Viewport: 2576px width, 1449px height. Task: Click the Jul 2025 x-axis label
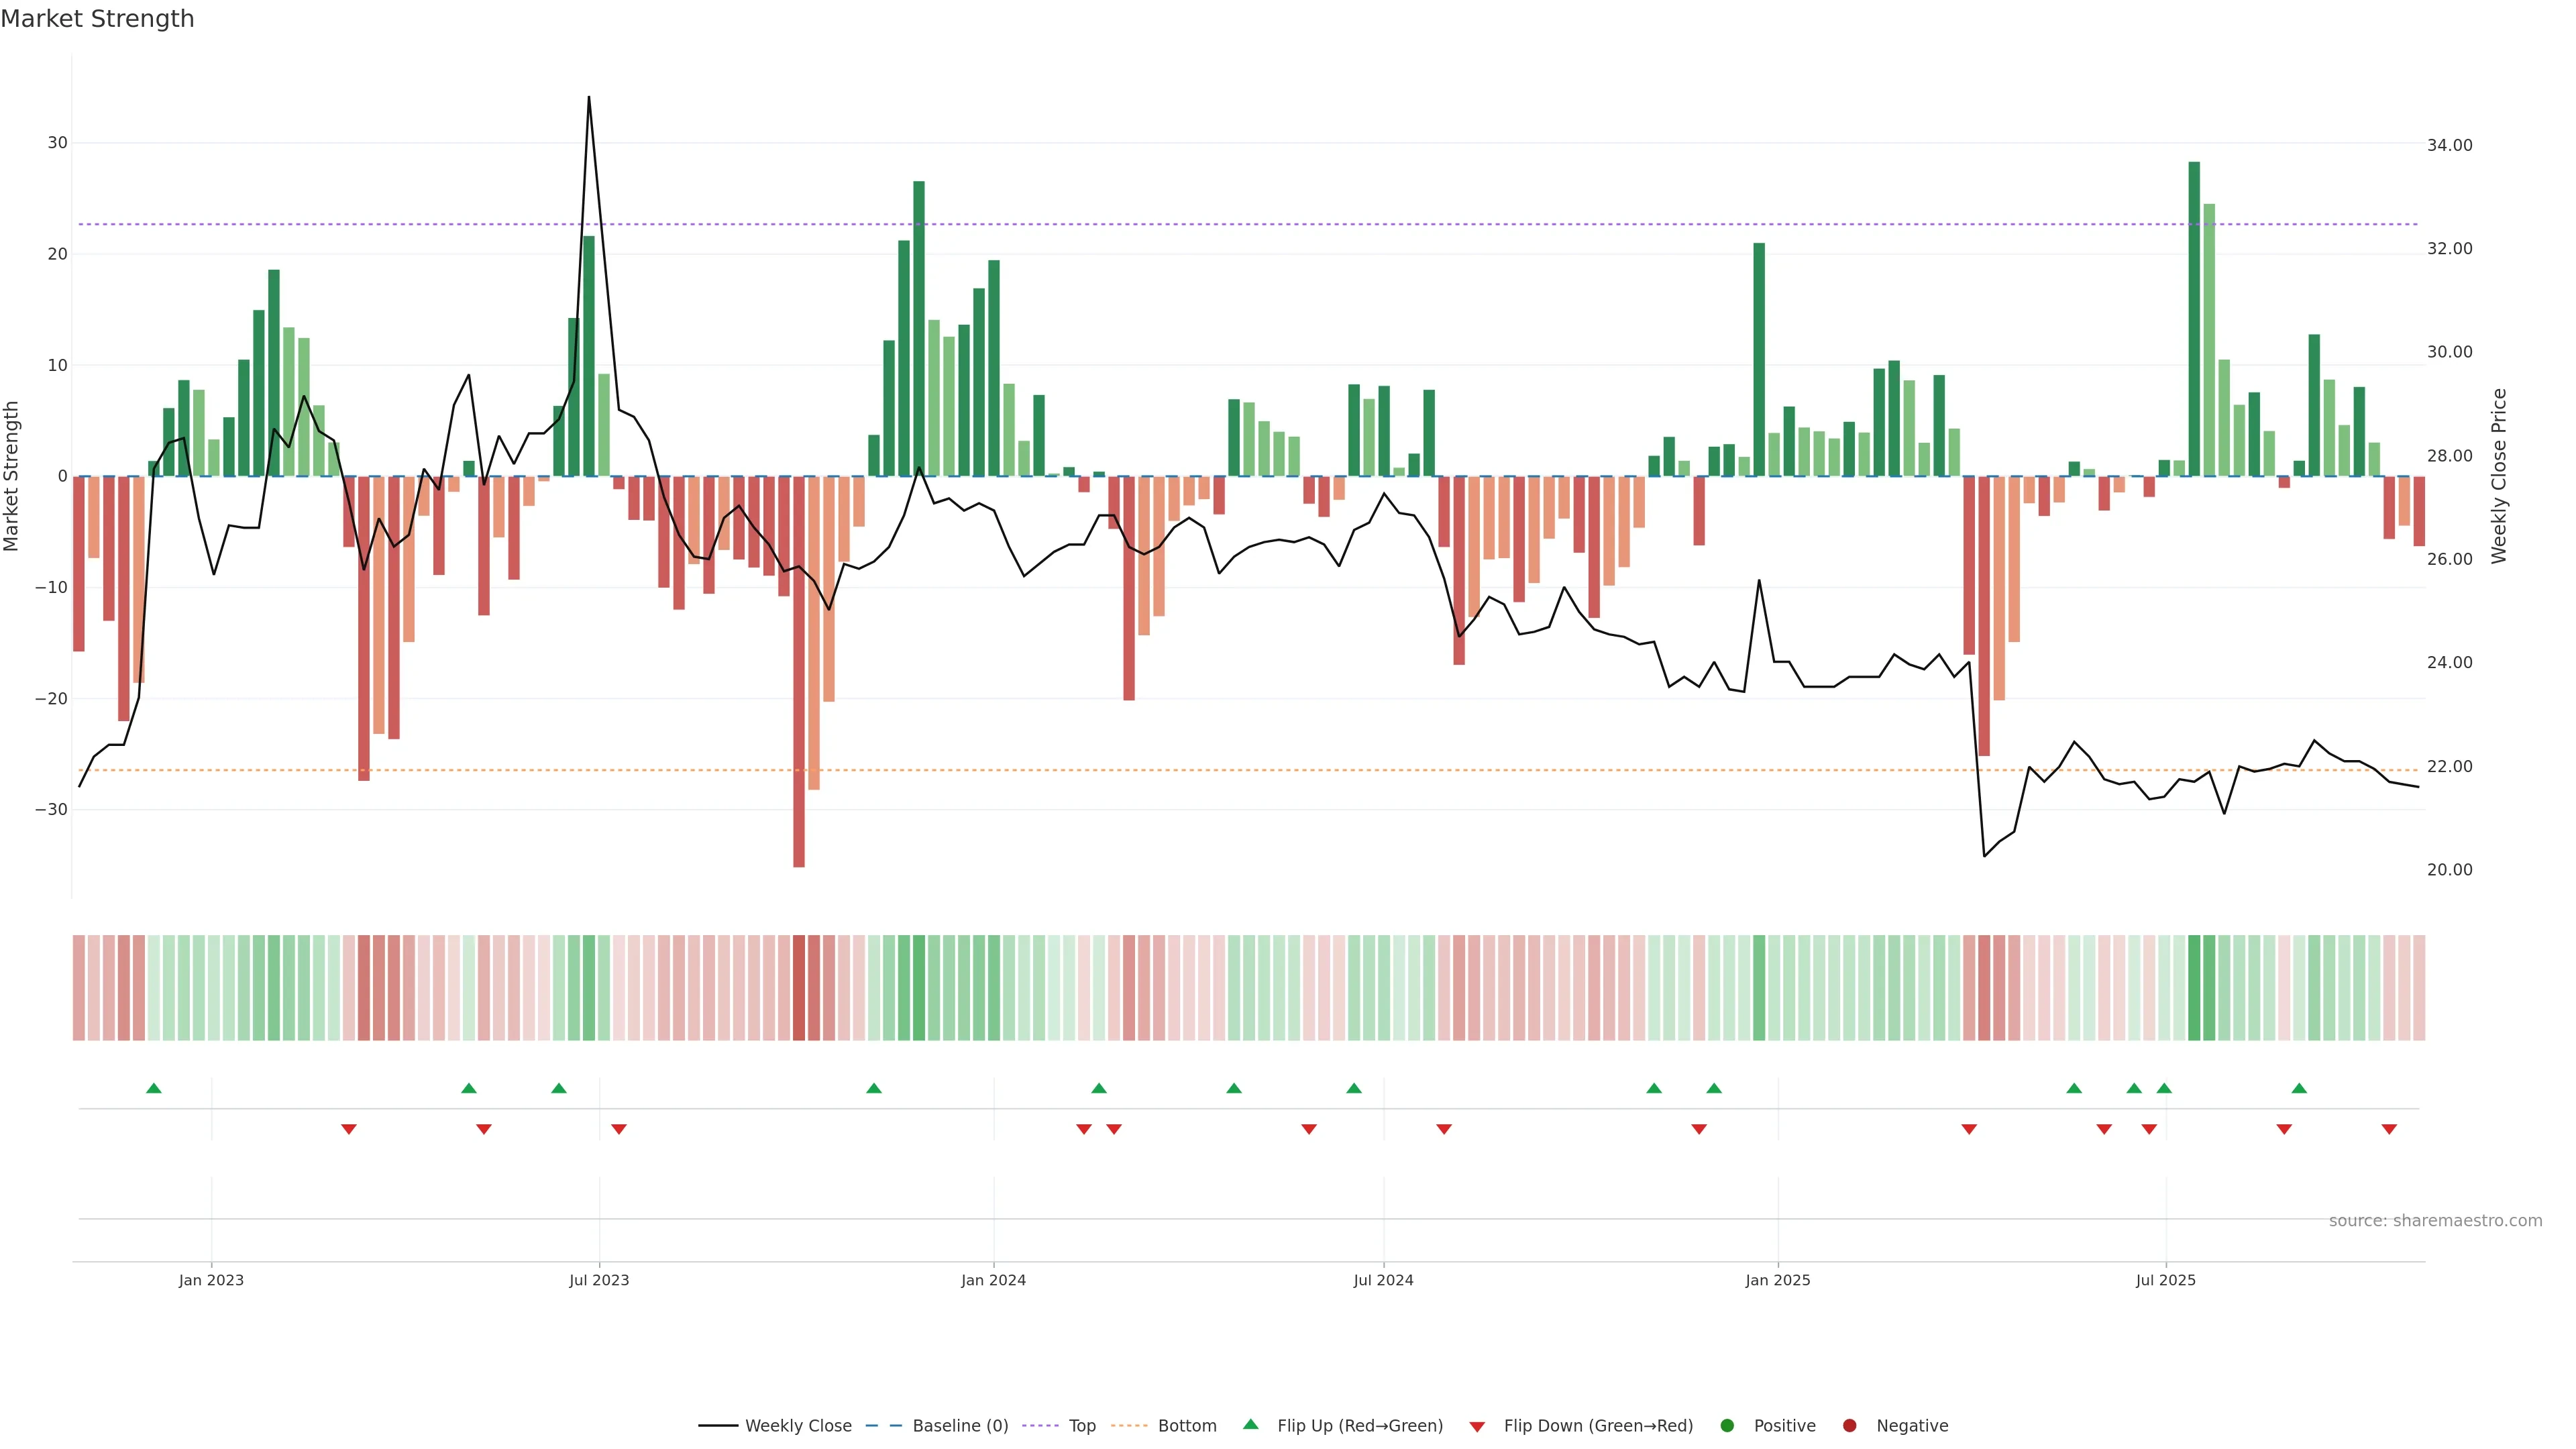(x=2165, y=1280)
